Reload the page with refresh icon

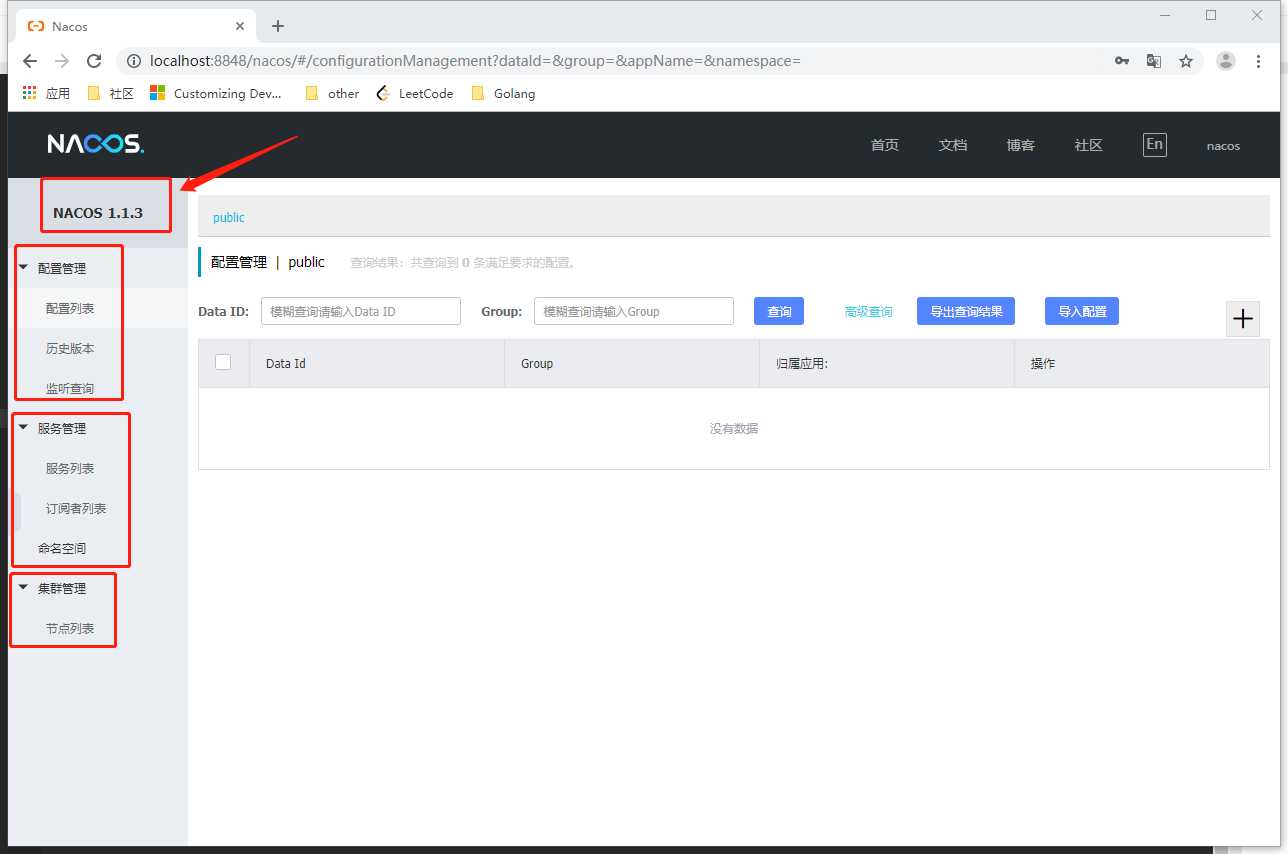[x=94, y=61]
